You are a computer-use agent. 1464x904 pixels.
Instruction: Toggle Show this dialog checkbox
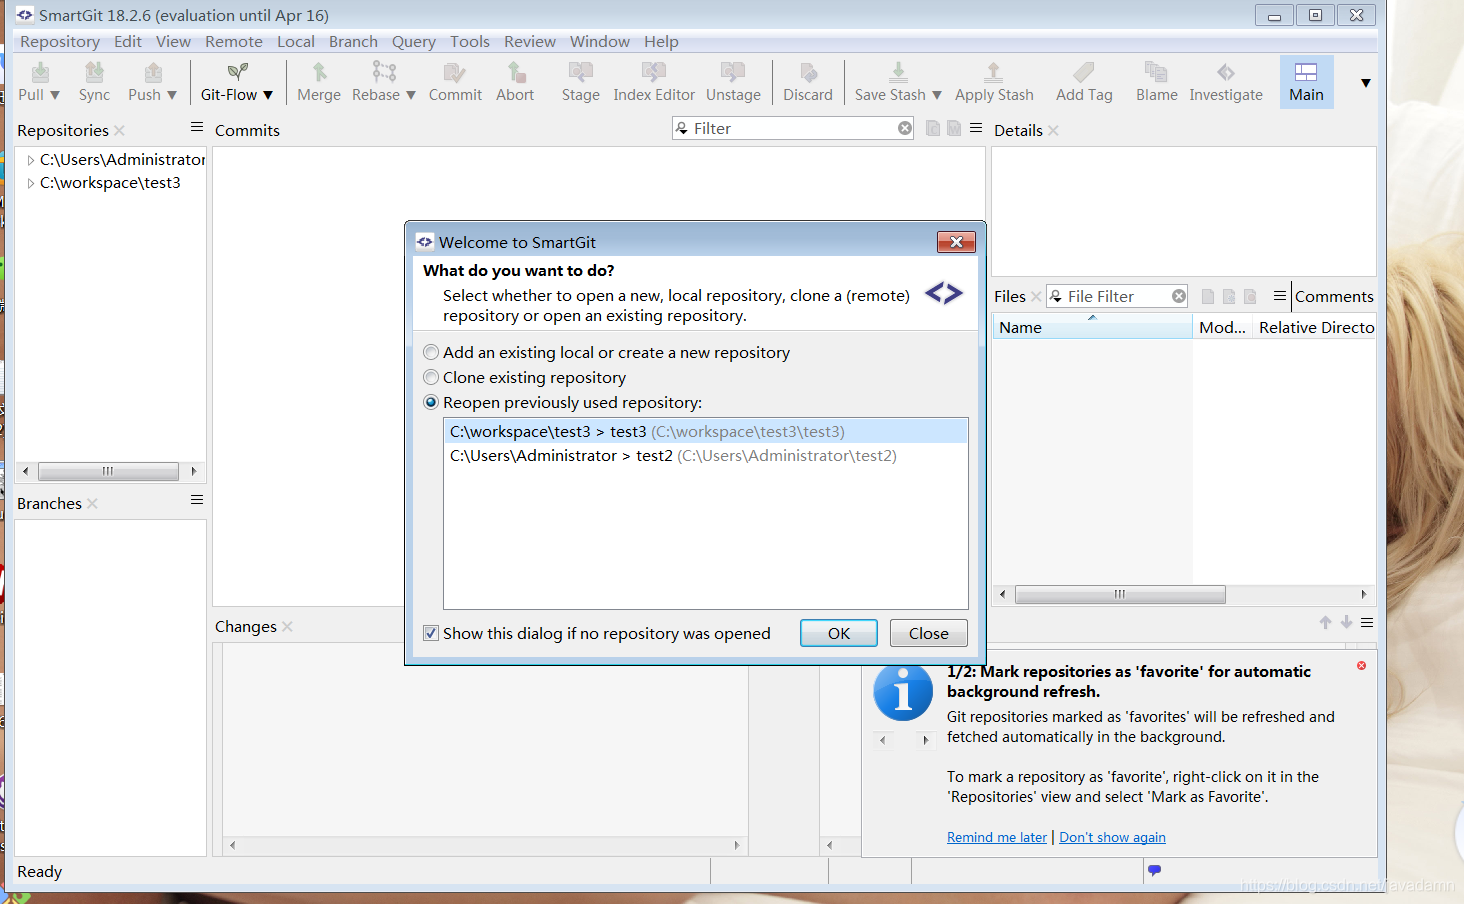[x=431, y=633]
